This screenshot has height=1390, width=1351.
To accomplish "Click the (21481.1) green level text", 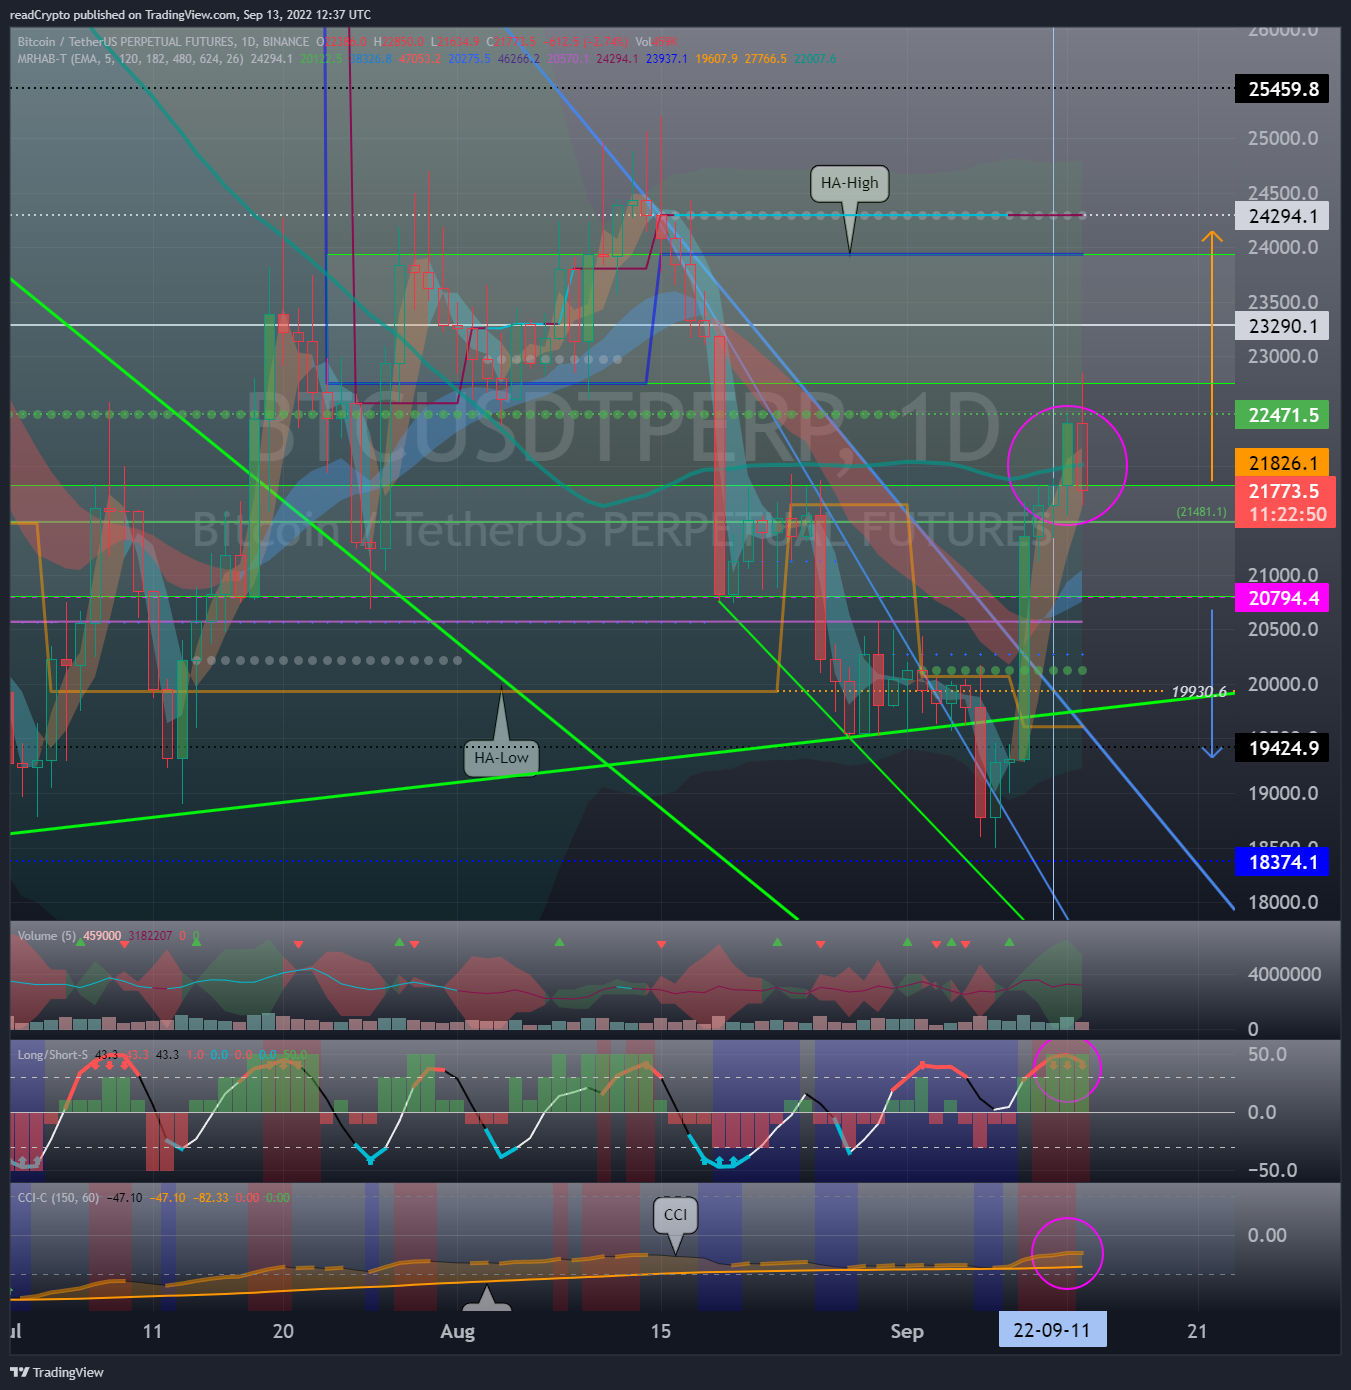I will tap(1201, 512).
